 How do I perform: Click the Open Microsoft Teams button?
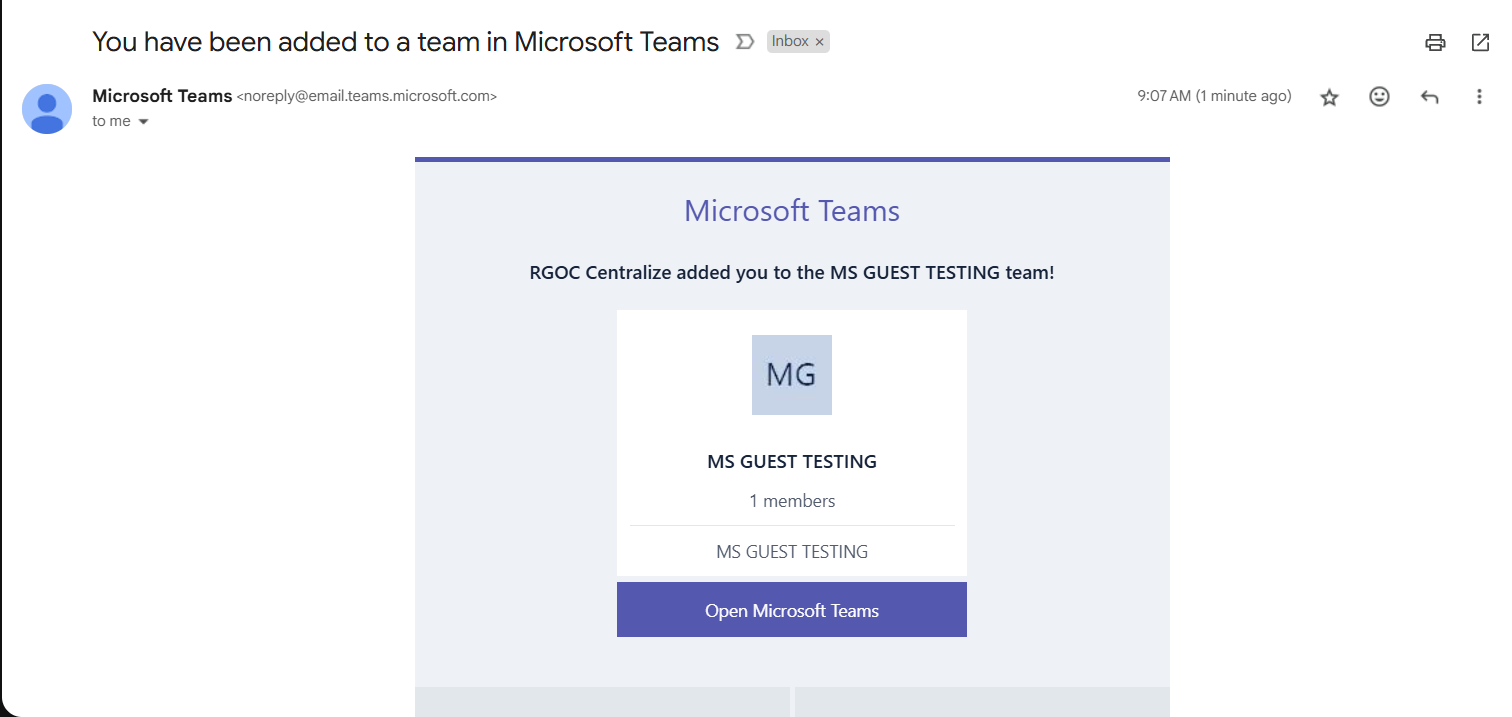[792, 610]
